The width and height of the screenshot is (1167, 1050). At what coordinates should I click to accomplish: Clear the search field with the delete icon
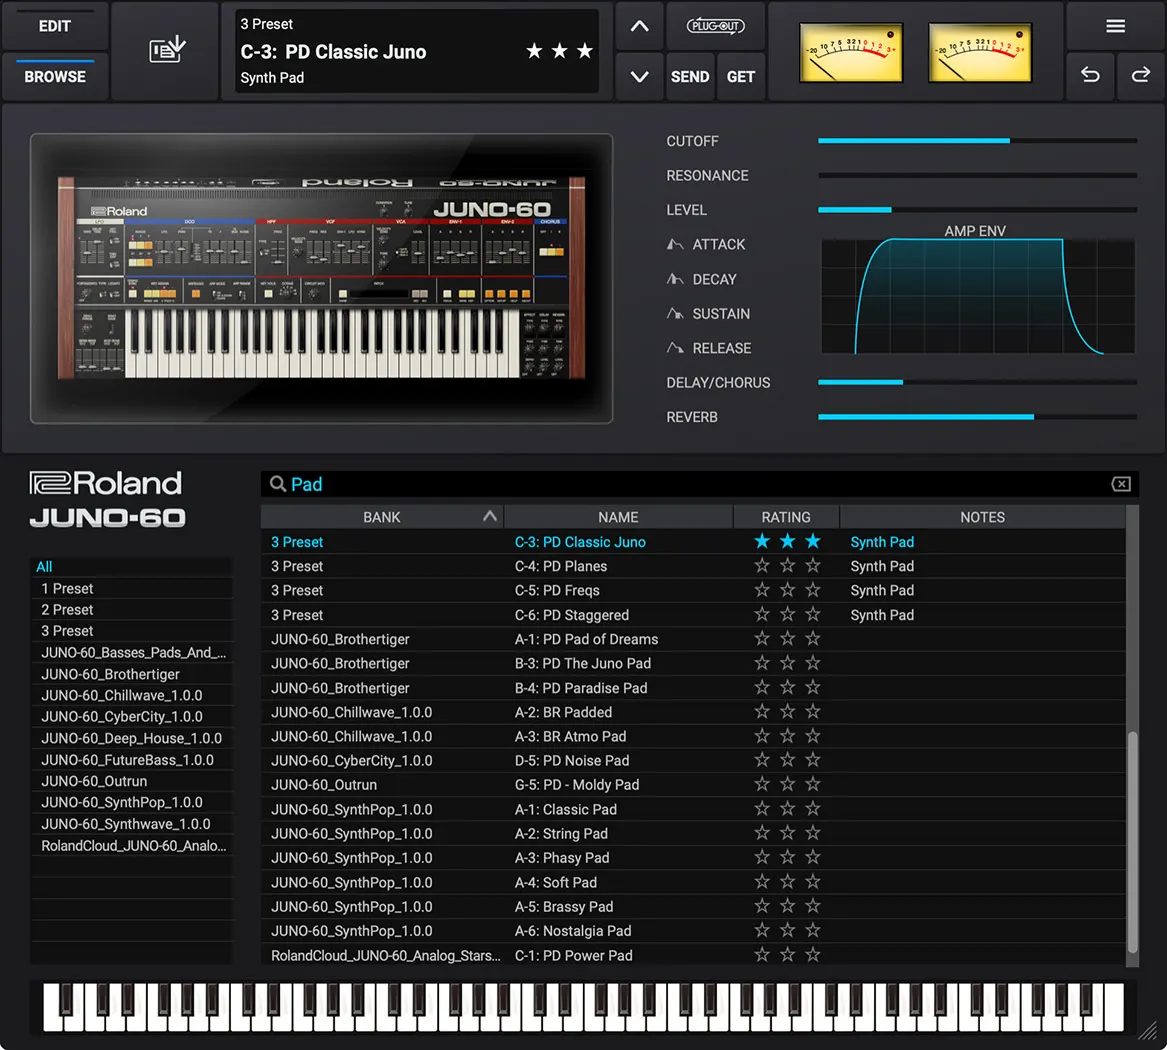pos(1121,484)
